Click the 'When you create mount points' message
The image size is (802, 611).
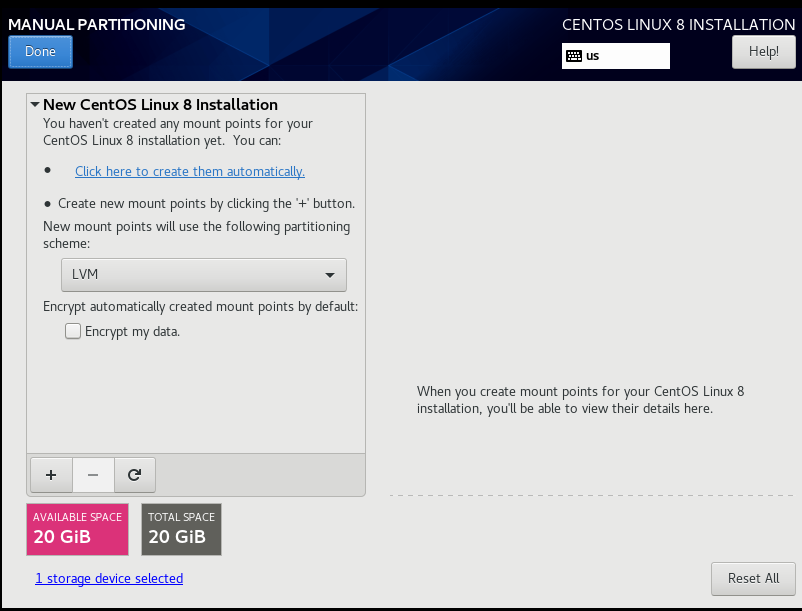[x=581, y=400]
